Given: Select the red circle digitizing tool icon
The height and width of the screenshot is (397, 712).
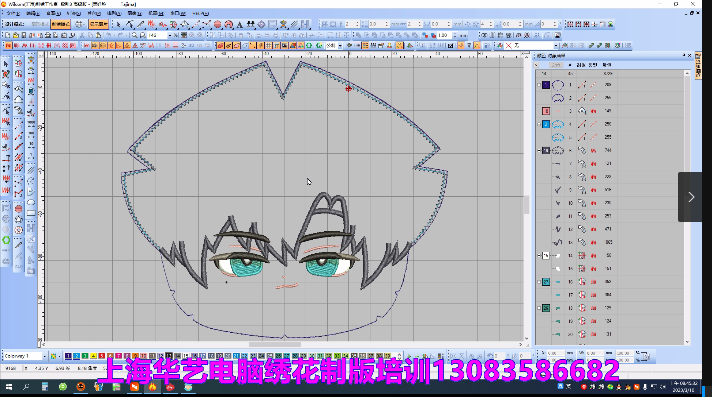Looking at the screenshot, I should (218, 24).
